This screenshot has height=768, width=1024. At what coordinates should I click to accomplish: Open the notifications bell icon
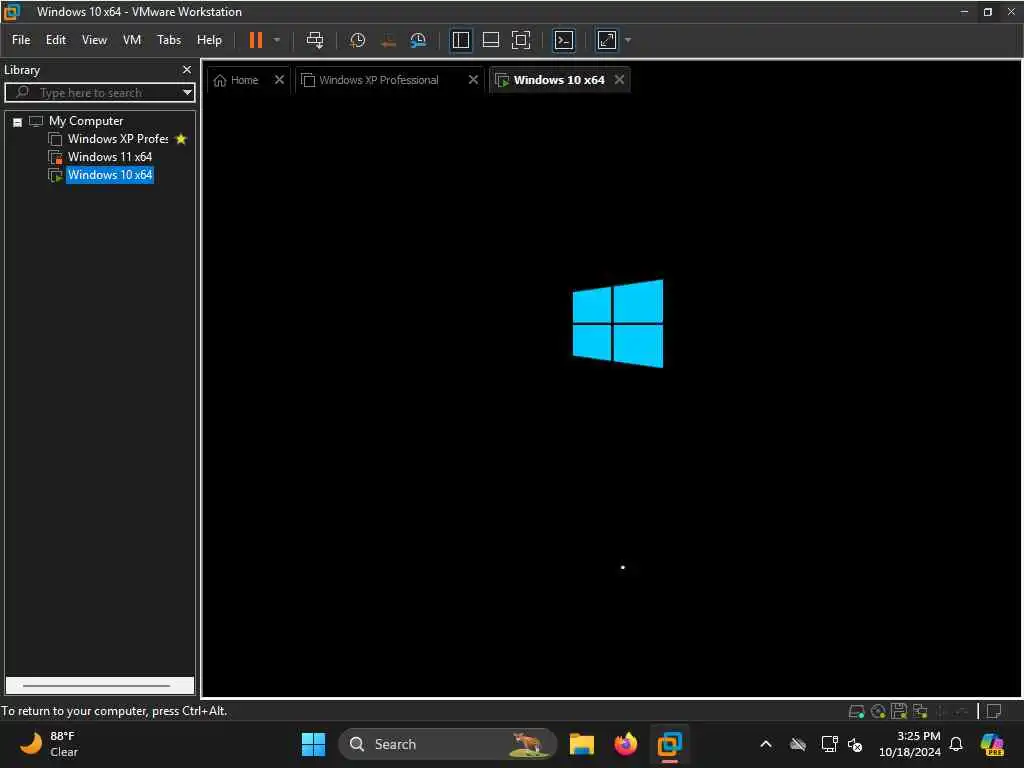click(x=956, y=744)
